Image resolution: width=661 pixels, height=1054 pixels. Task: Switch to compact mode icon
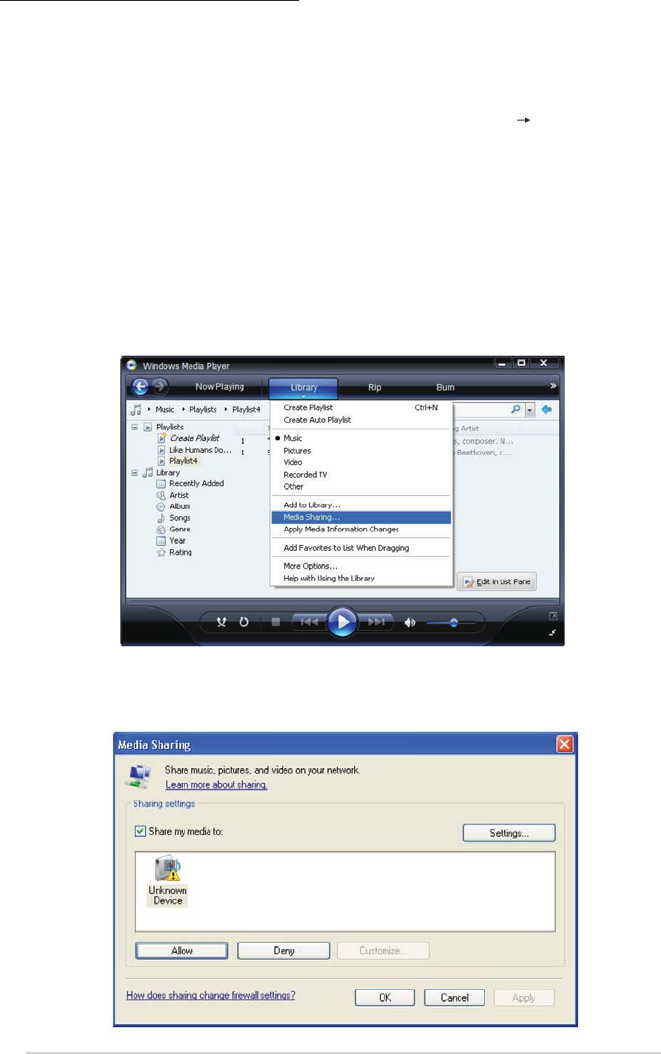(x=553, y=633)
